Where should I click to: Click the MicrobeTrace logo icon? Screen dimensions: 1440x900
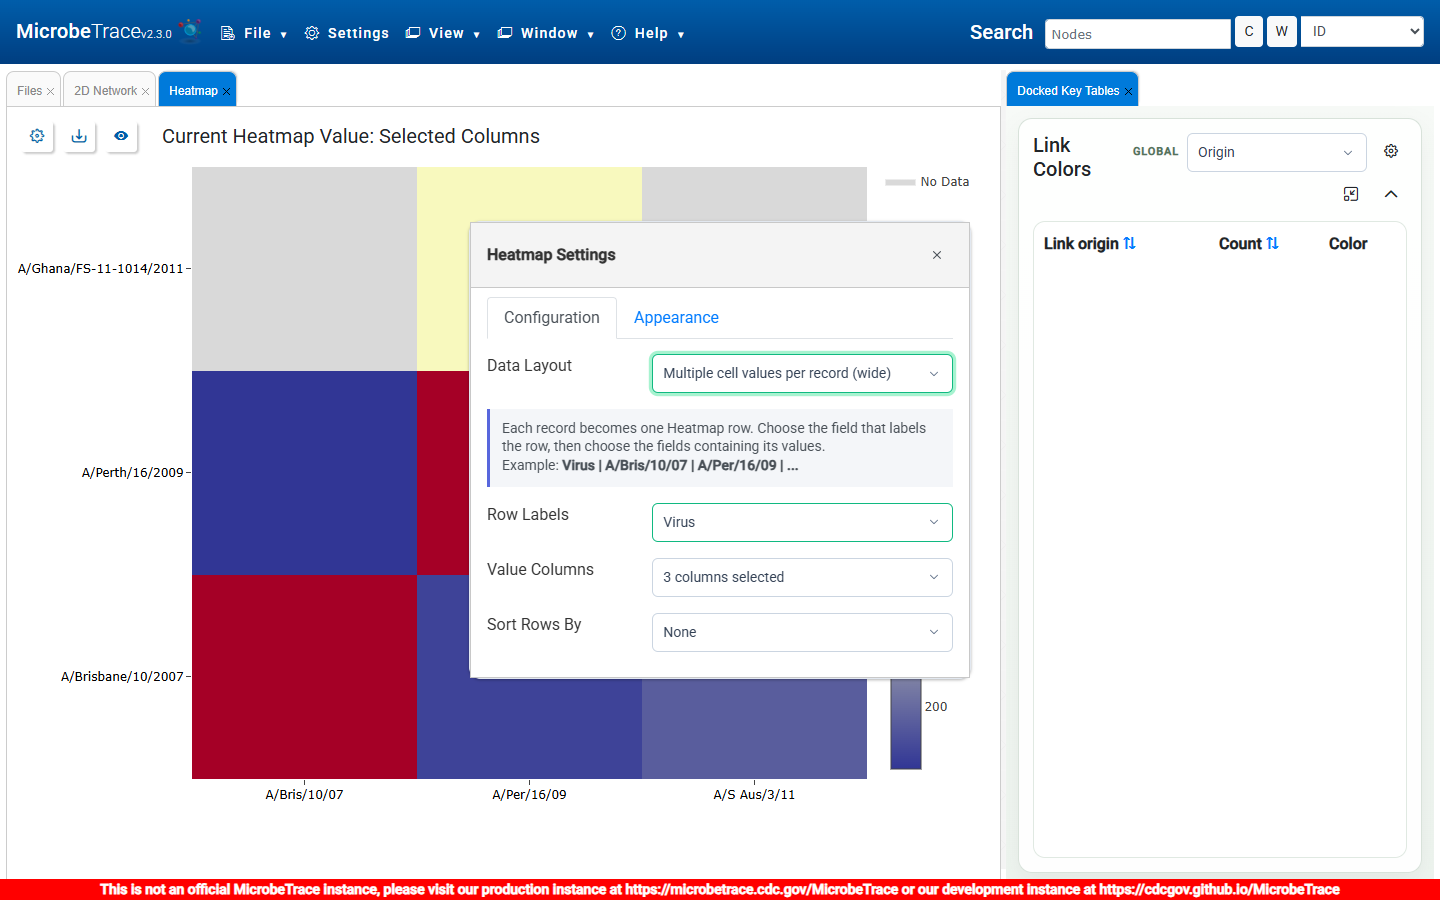190,32
